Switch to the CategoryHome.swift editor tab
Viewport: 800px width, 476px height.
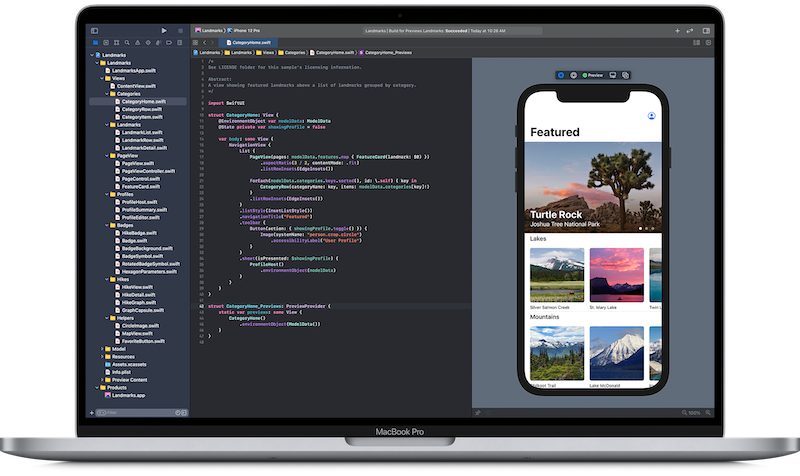[x=248, y=43]
